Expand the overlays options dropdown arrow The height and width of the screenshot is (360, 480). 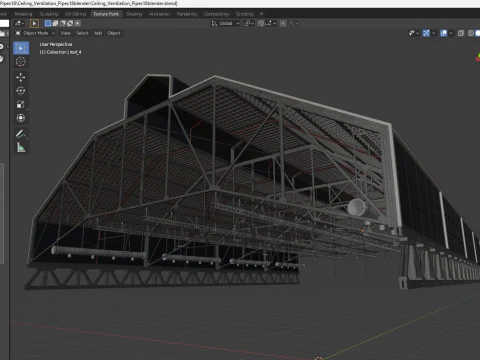click(451, 33)
